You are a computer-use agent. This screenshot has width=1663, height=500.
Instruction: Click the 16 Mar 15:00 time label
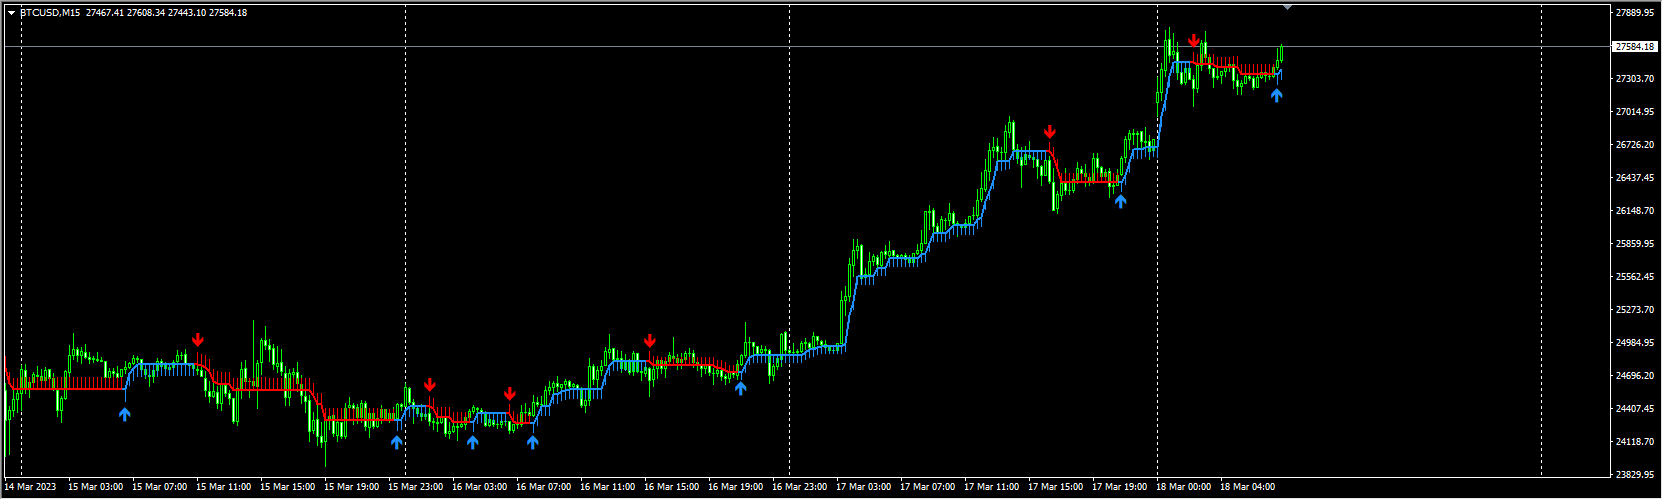pos(672,487)
